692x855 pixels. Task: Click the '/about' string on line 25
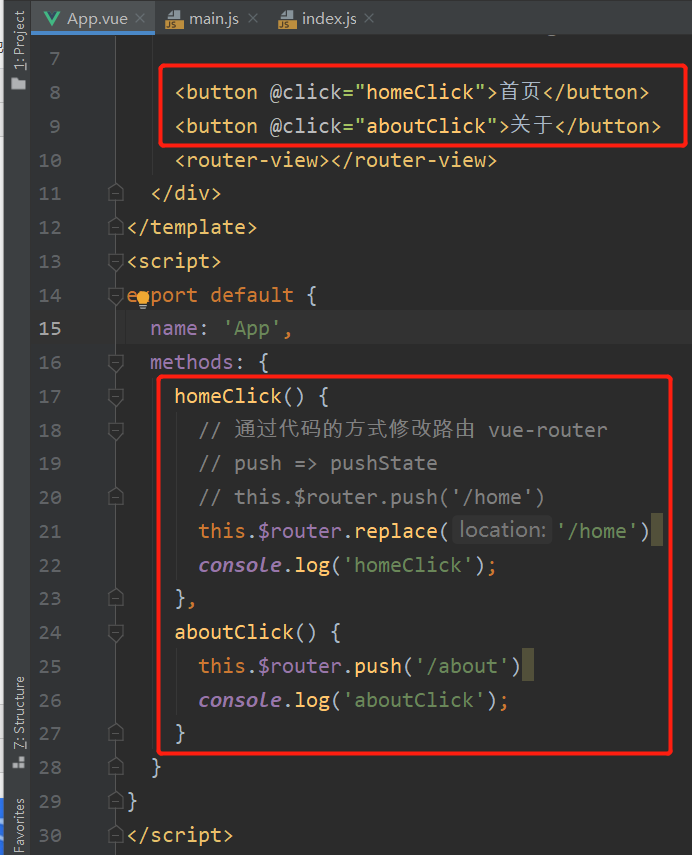(x=461, y=666)
